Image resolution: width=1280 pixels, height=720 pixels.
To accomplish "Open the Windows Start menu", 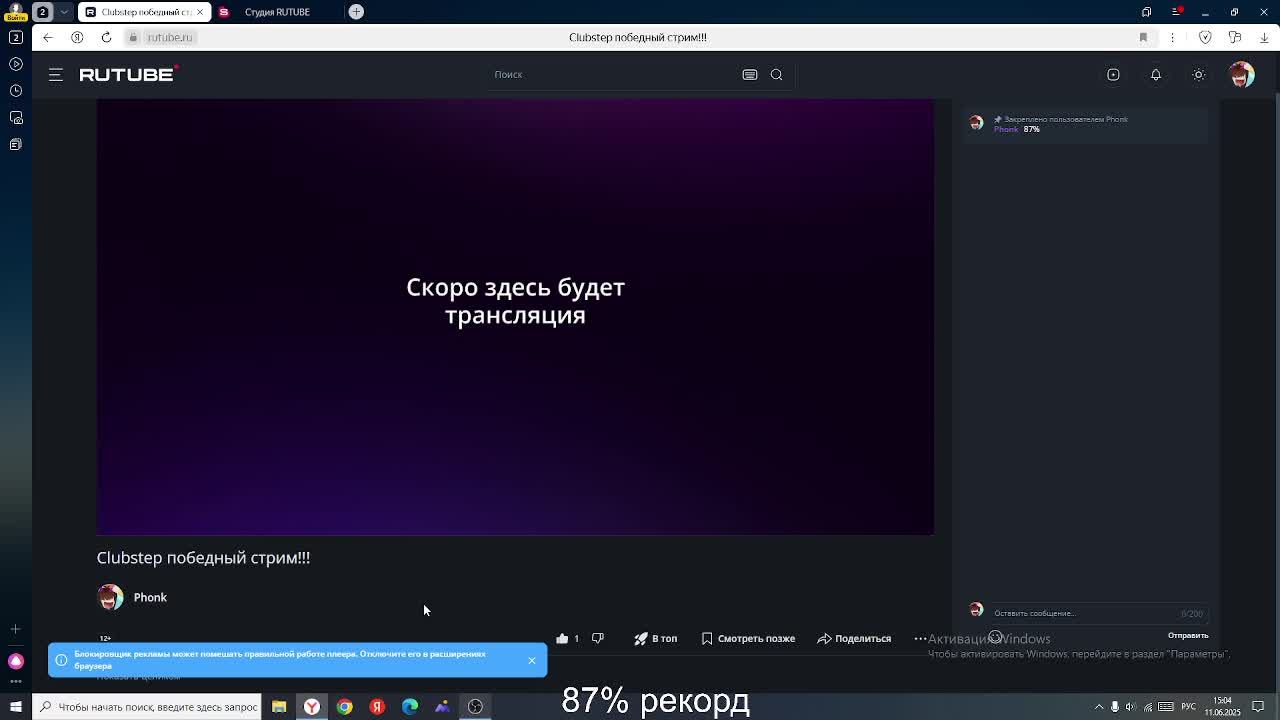I will (15, 707).
